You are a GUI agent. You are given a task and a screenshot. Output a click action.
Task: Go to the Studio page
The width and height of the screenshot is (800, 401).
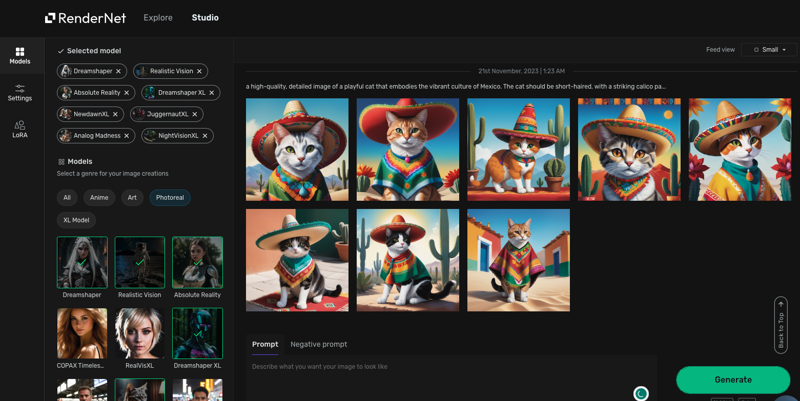[205, 18]
